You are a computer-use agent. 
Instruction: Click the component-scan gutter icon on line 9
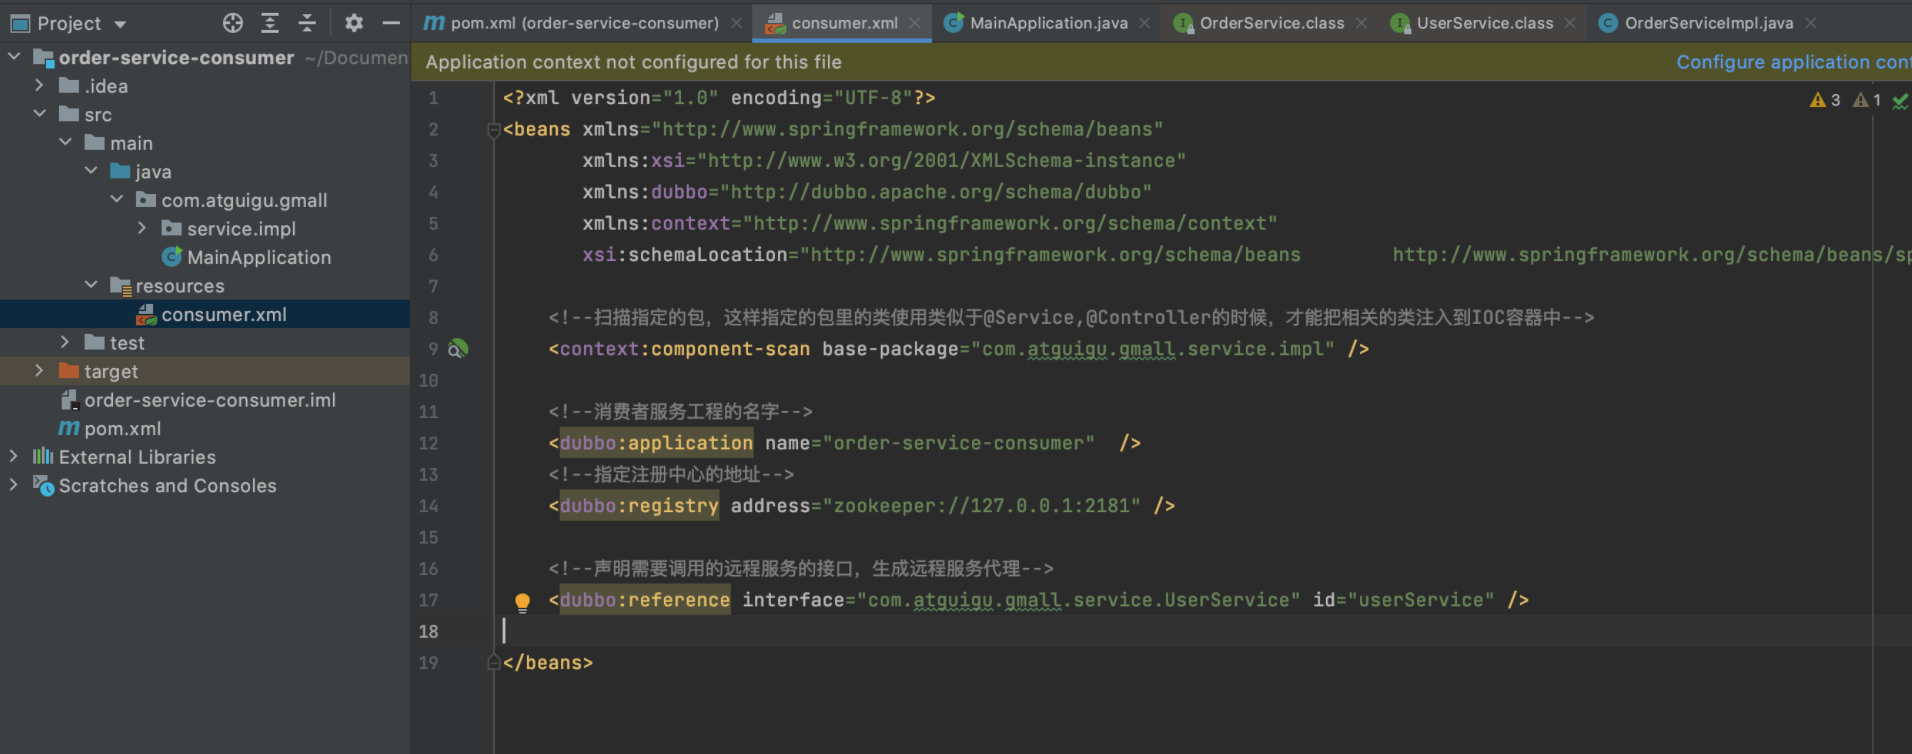click(x=458, y=348)
